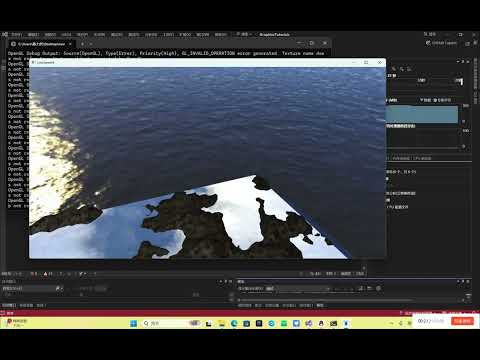
Task: Open the QQ penguin icon on the taskbar
Action: point(321,323)
